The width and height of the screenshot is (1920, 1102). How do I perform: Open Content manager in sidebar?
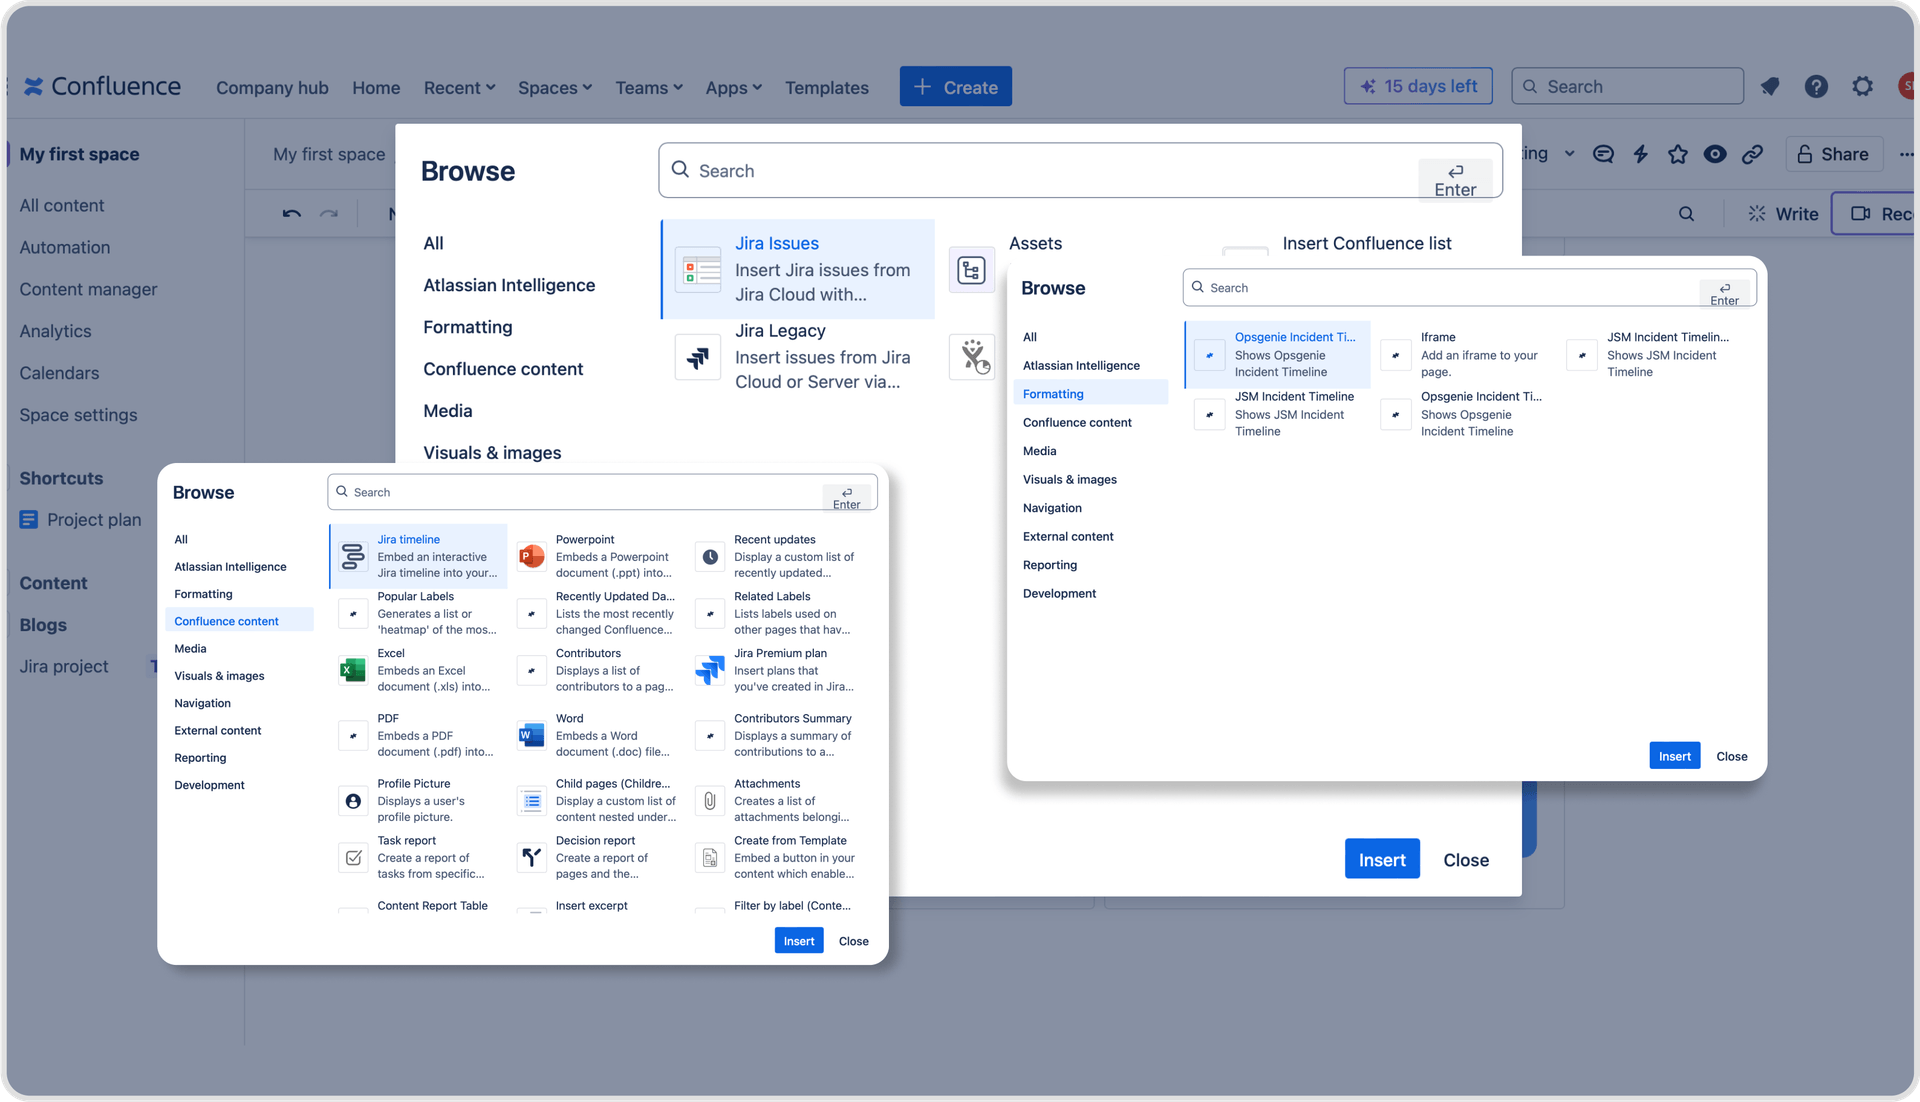coord(88,289)
